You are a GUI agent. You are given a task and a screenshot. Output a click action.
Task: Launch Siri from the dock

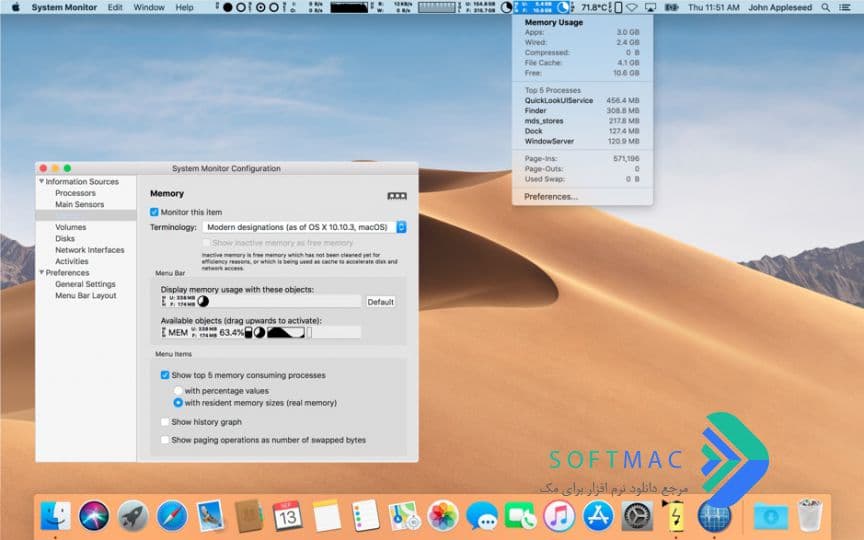94,516
